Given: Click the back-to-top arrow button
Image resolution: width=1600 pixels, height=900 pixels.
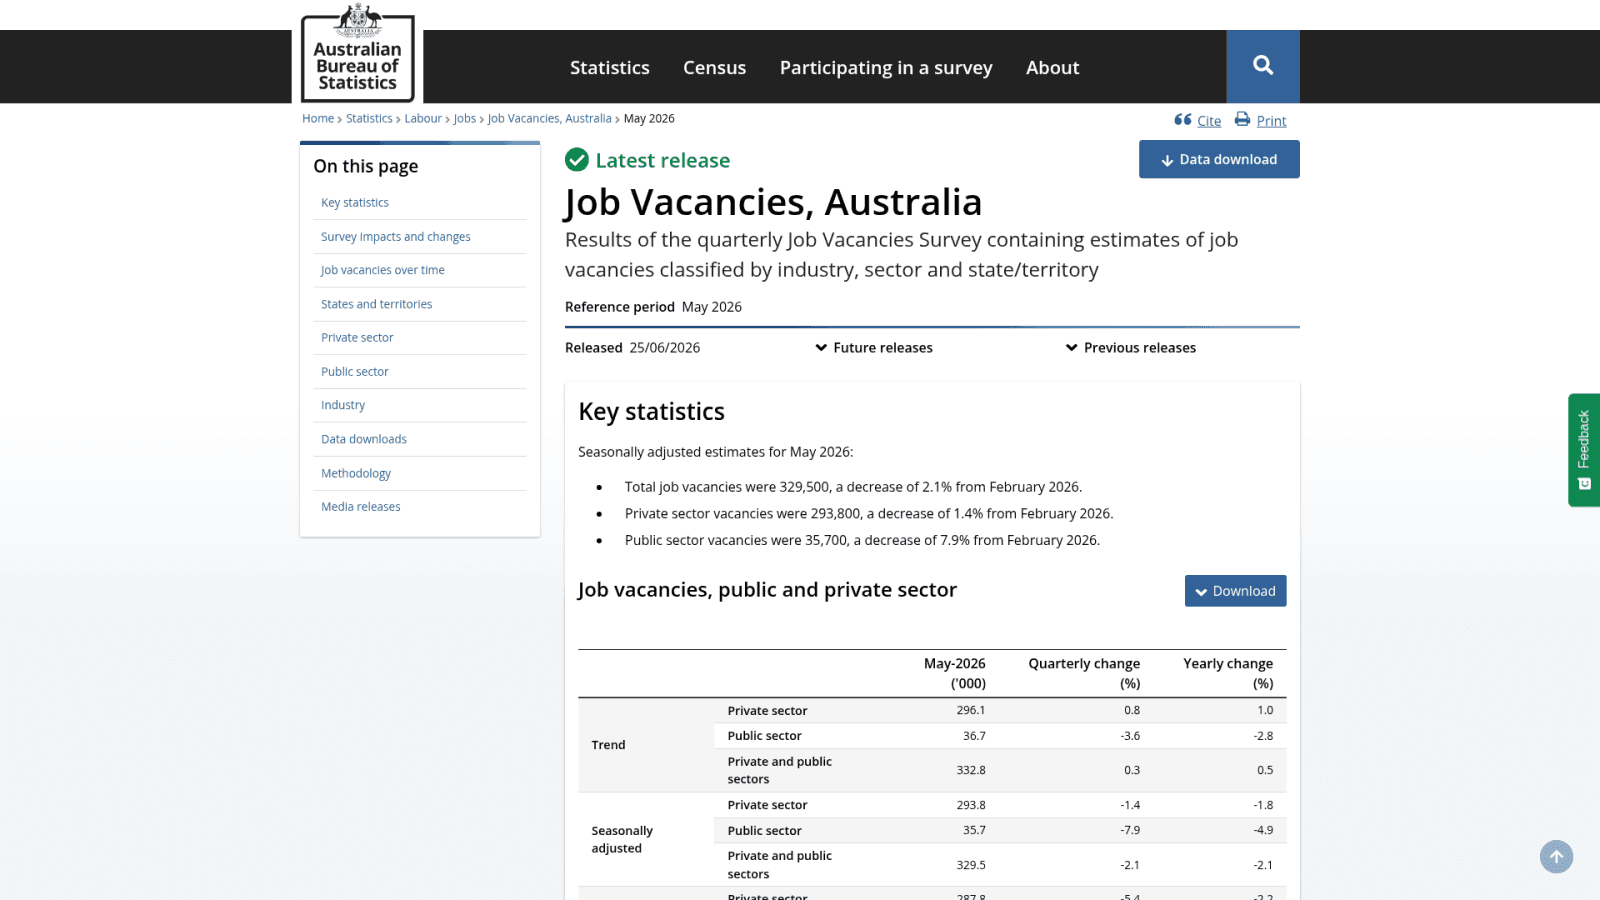Looking at the screenshot, I should coord(1556,857).
